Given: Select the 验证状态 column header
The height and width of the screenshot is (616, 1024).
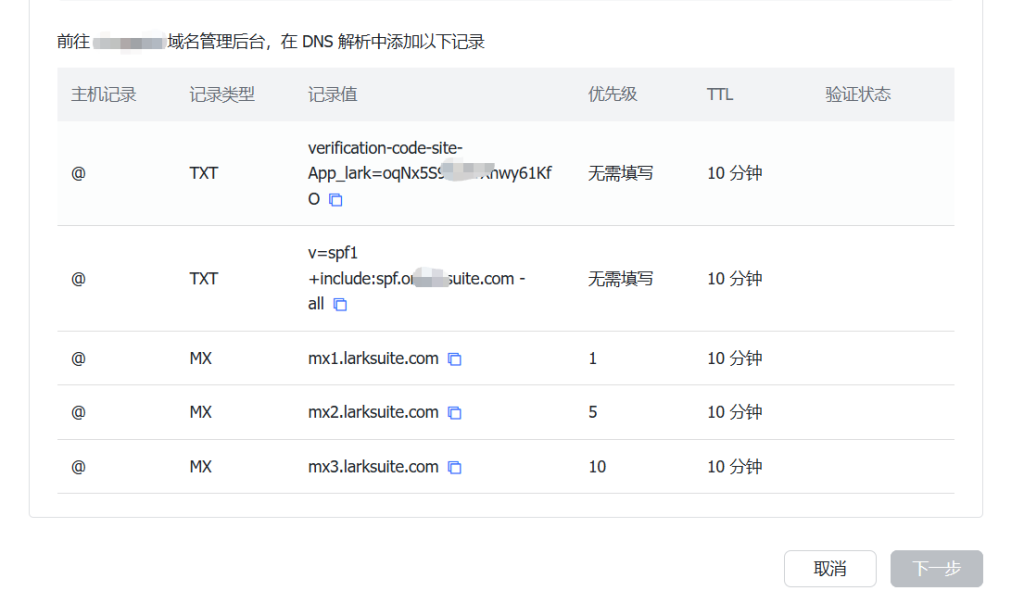Looking at the screenshot, I should pyautogui.click(x=858, y=95).
